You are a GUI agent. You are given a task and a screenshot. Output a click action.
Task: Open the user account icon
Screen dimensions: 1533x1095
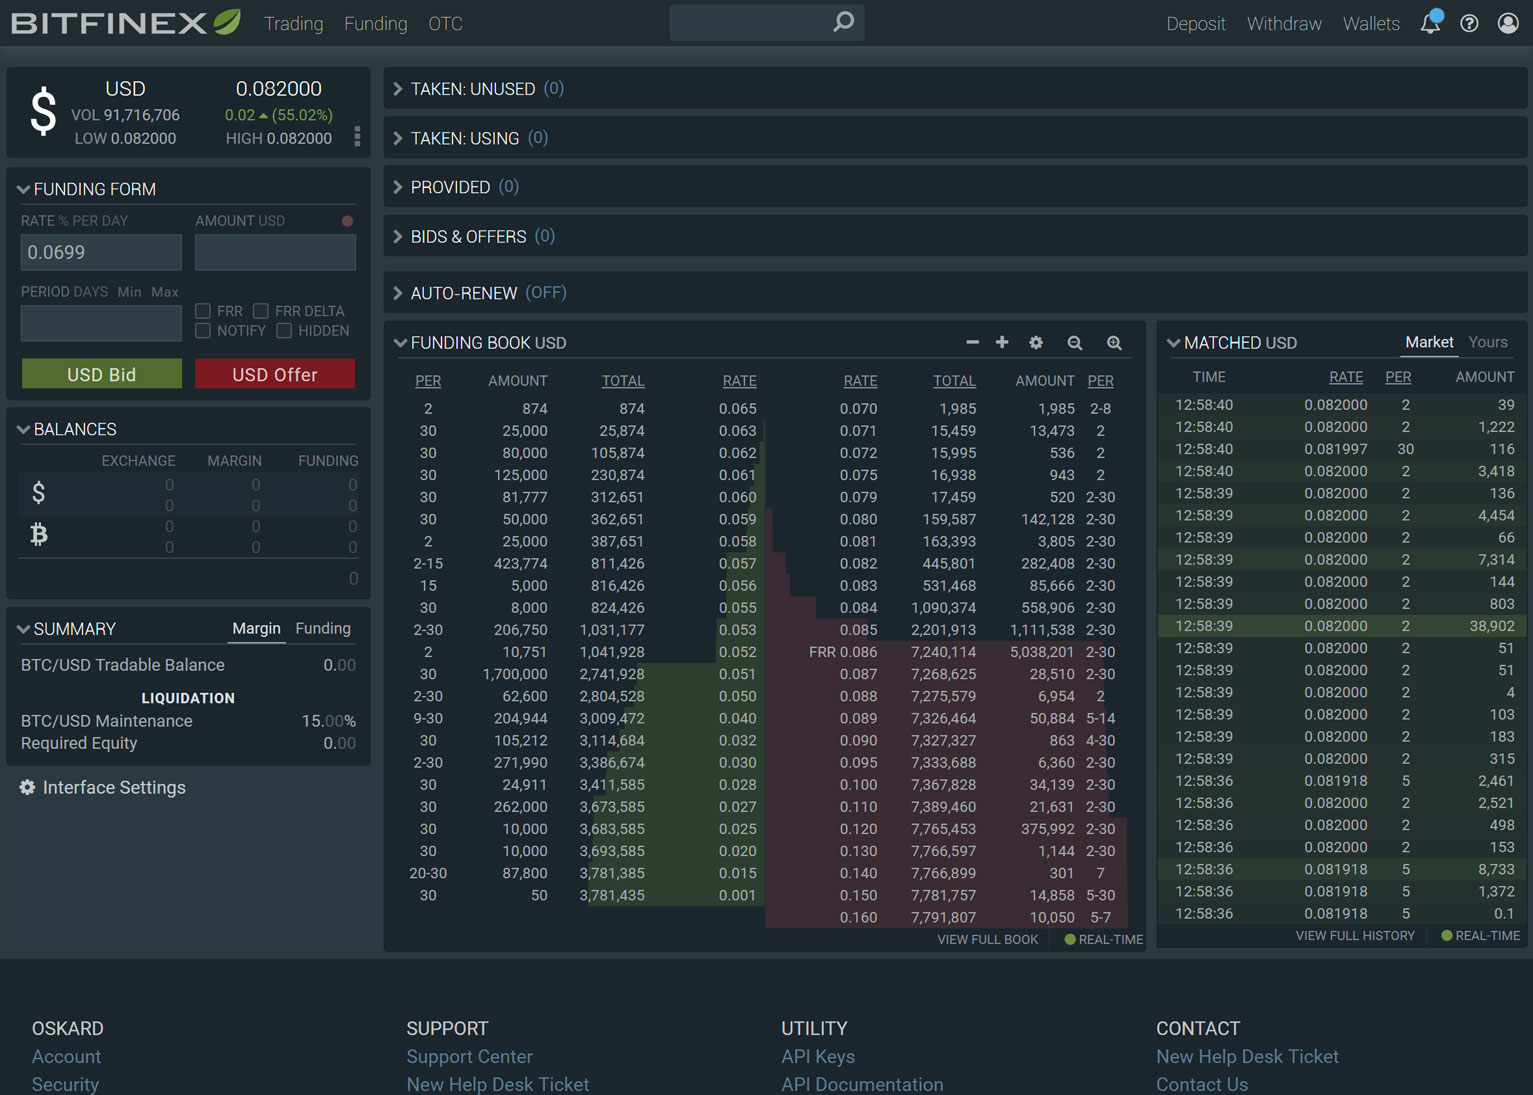click(1508, 23)
